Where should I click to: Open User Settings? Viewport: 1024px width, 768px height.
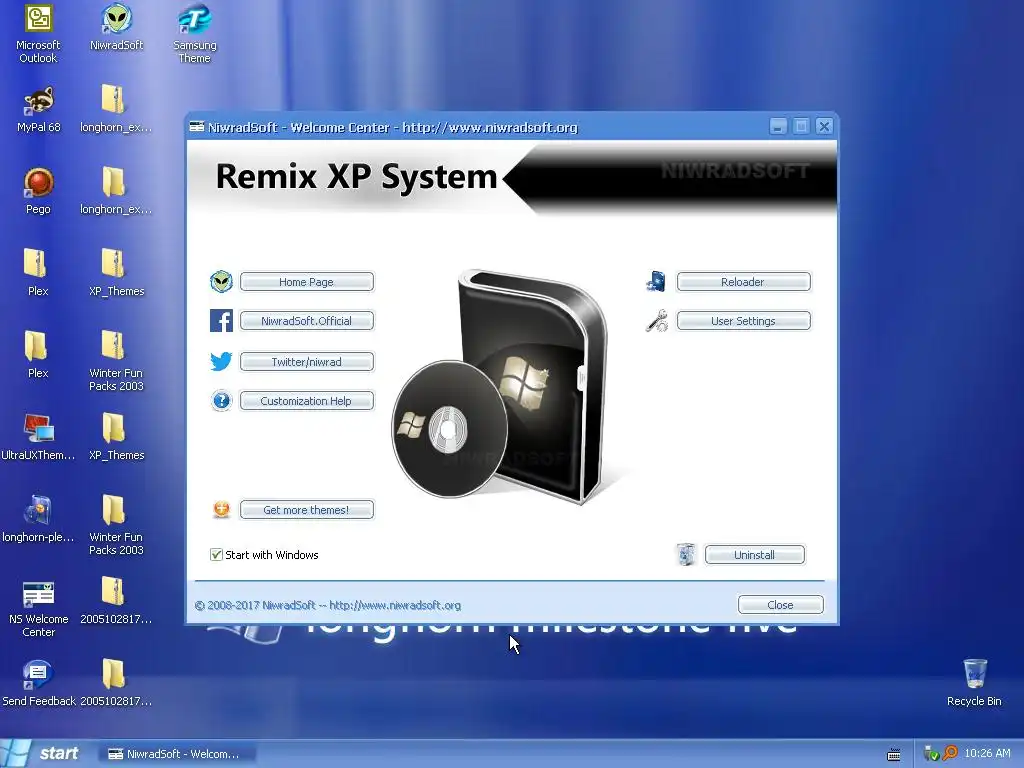tap(743, 321)
